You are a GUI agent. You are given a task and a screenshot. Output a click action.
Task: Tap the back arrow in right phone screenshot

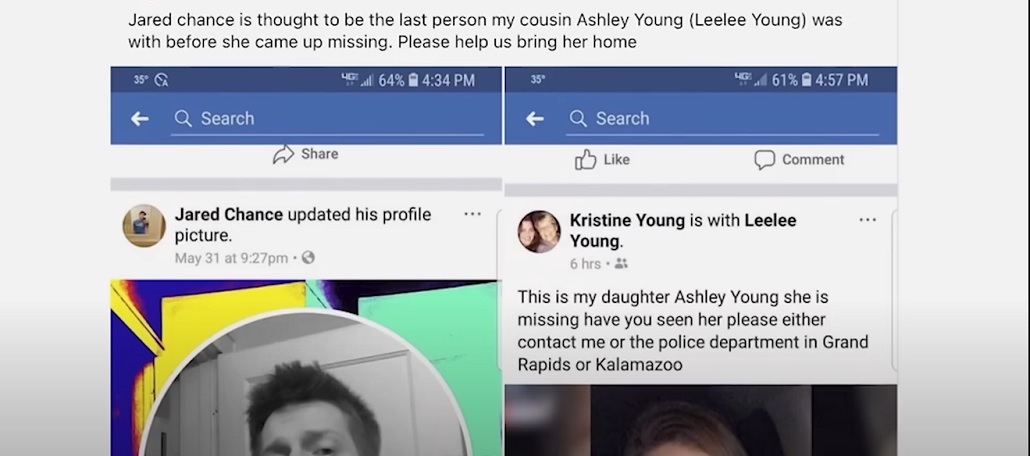coord(535,119)
